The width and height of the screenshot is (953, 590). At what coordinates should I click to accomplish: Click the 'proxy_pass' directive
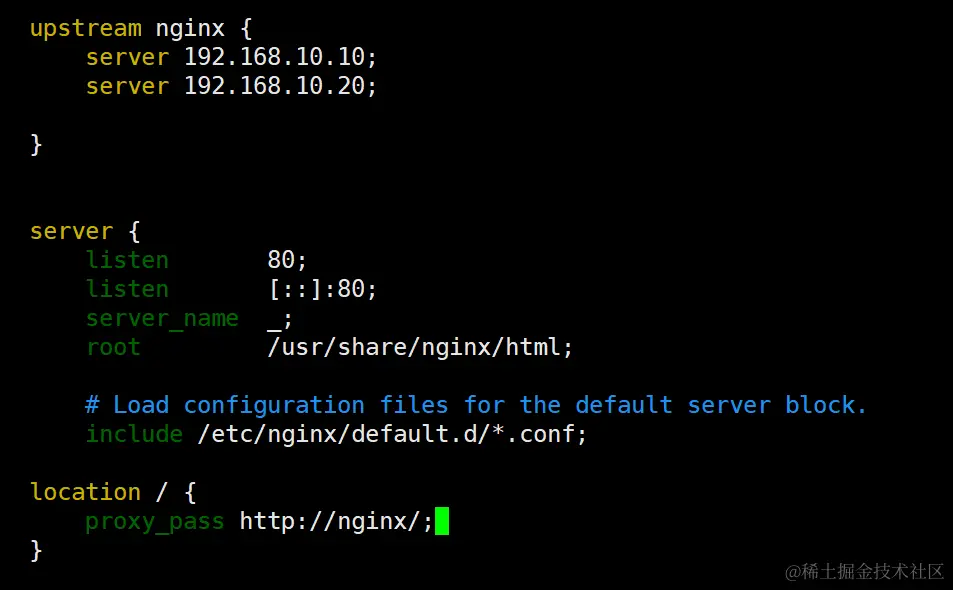pyautogui.click(x=154, y=521)
